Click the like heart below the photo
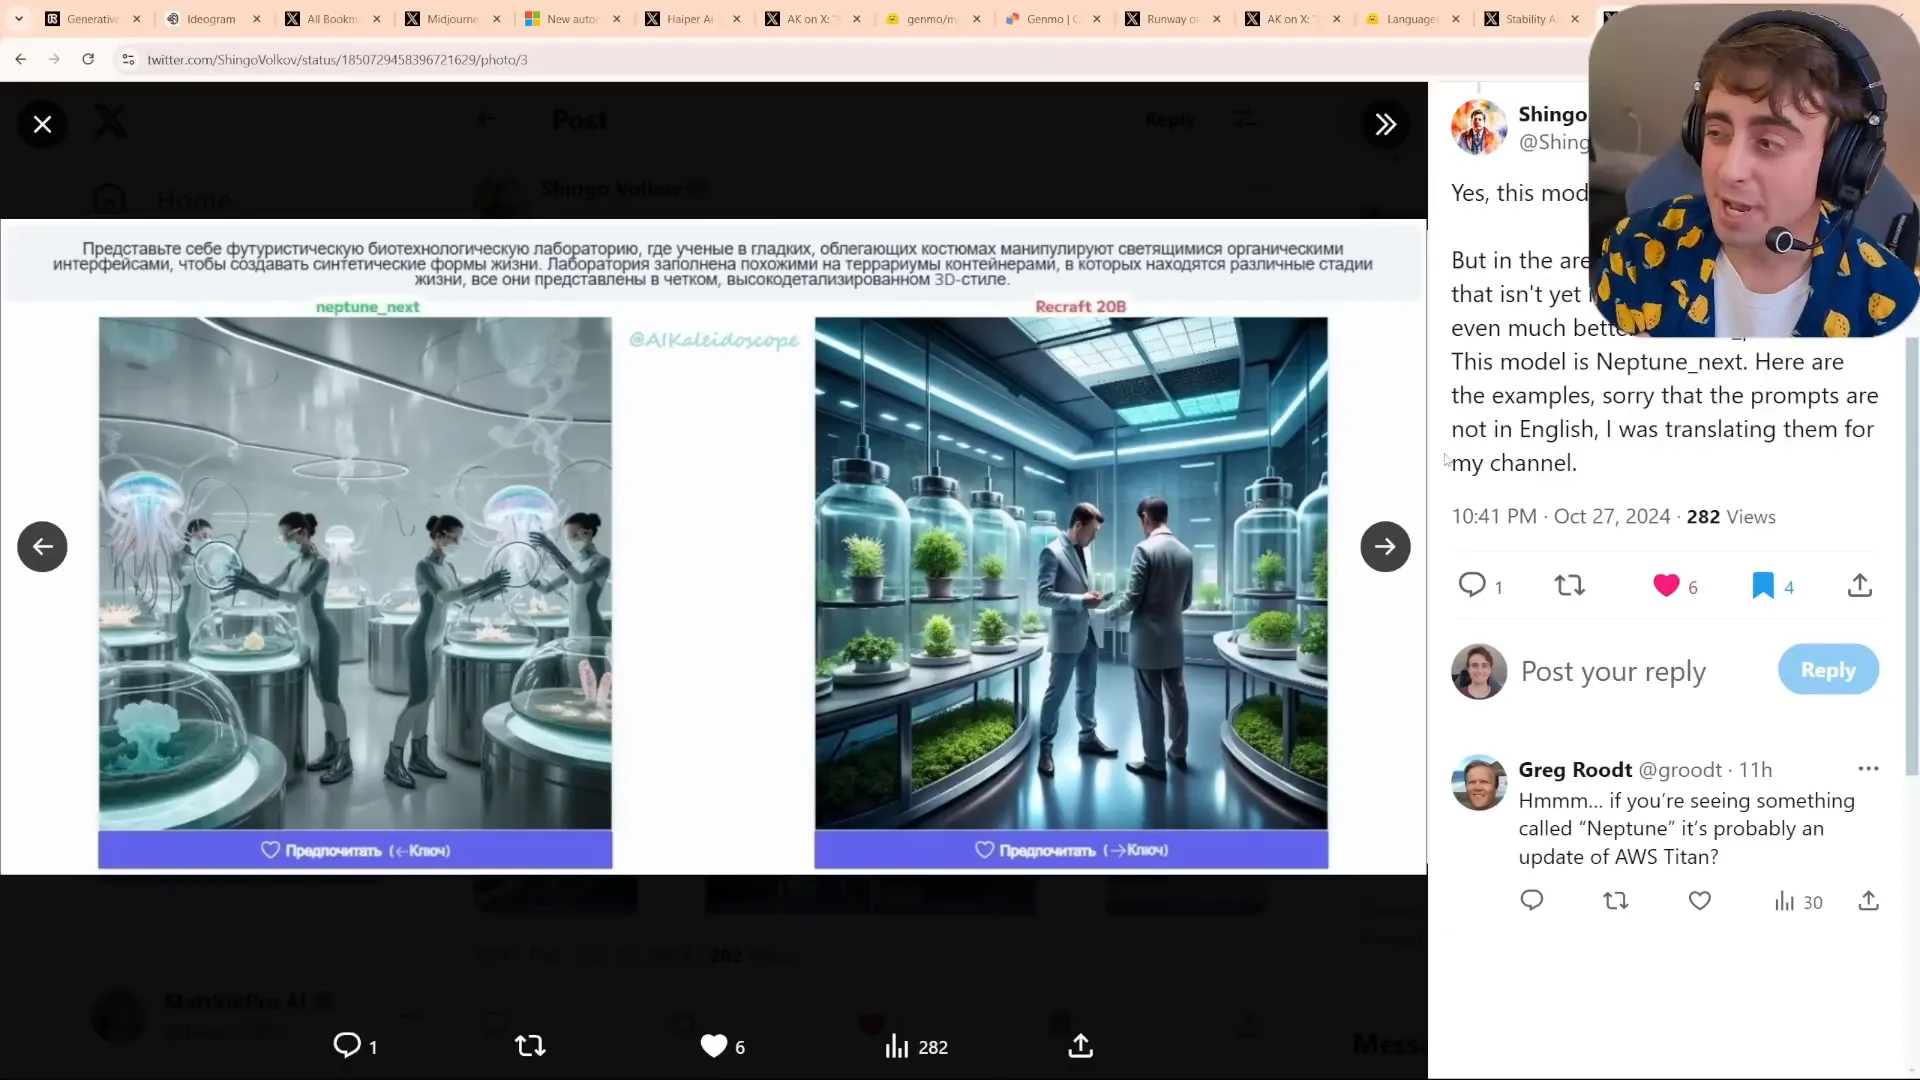Image resolution: width=1920 pixels, height=1080 pixels. [x=714, y=1046]
